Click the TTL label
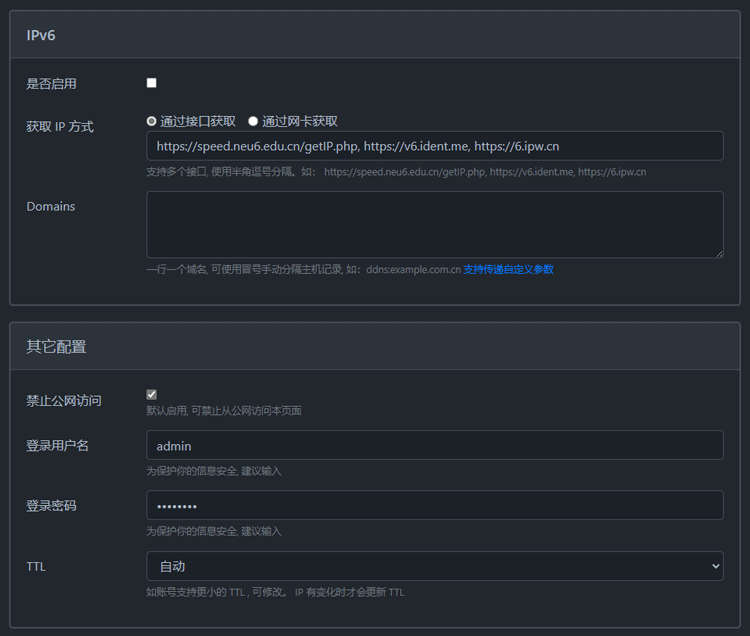 [36, 566]
